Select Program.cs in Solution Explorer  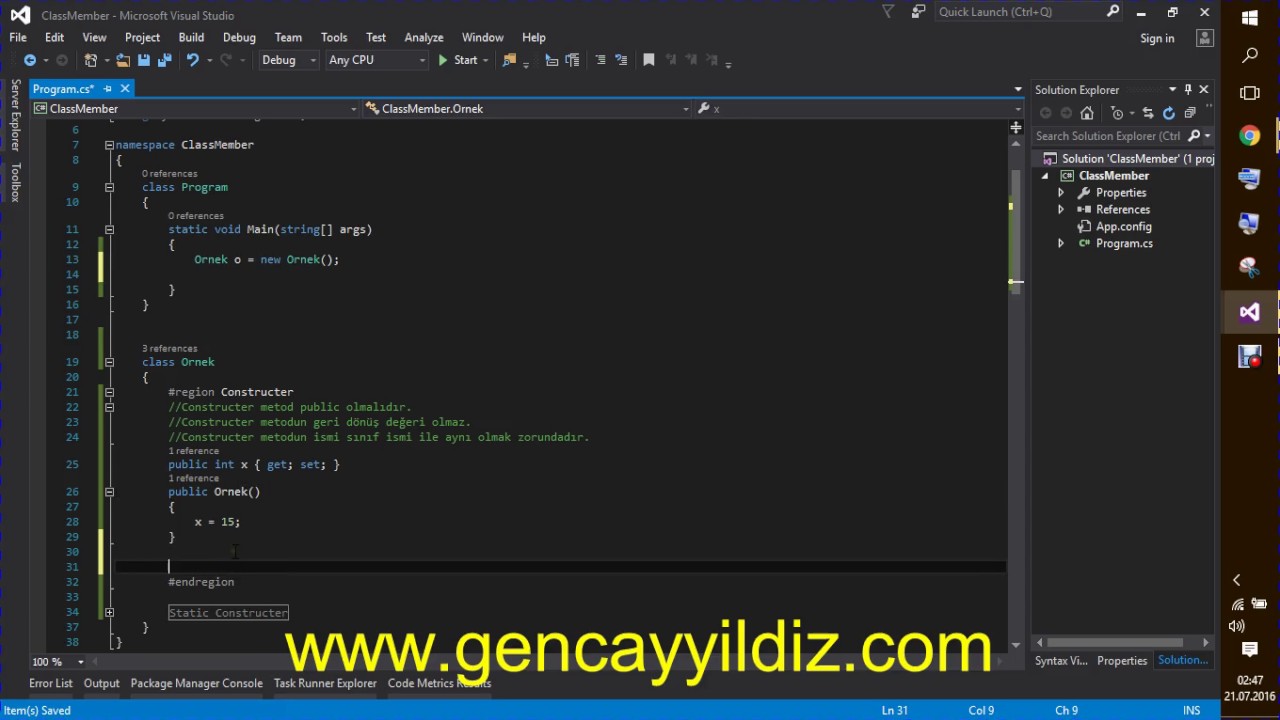(x=1124, y=244)
